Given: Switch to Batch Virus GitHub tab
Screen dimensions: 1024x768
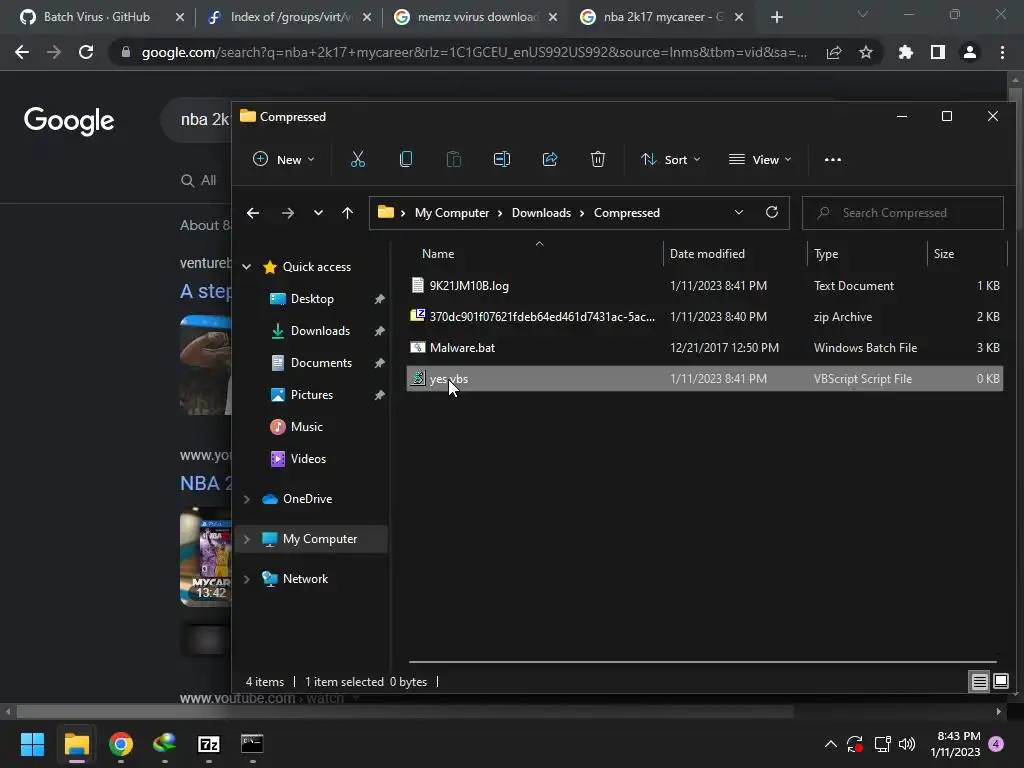Looking at the screenshot, I should tap(97, 17).
